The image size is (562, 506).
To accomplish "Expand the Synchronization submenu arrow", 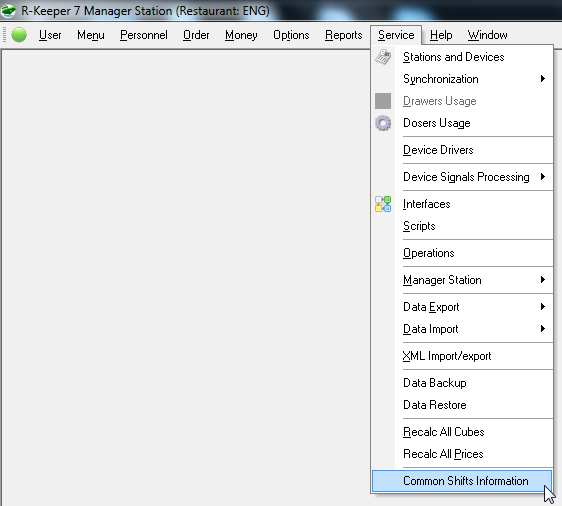I will (x=543, y=78).
